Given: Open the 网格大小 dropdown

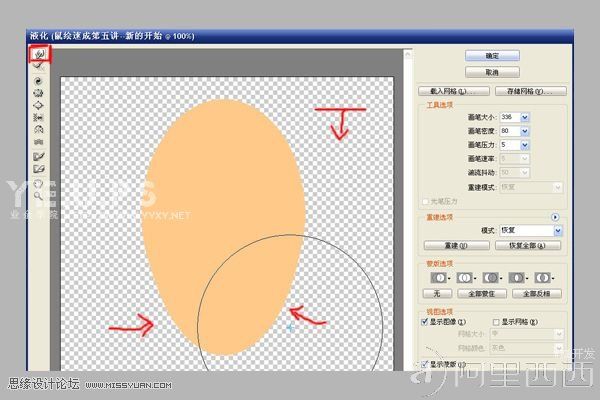Looking at the screenshot, I should tap(527, 334).
